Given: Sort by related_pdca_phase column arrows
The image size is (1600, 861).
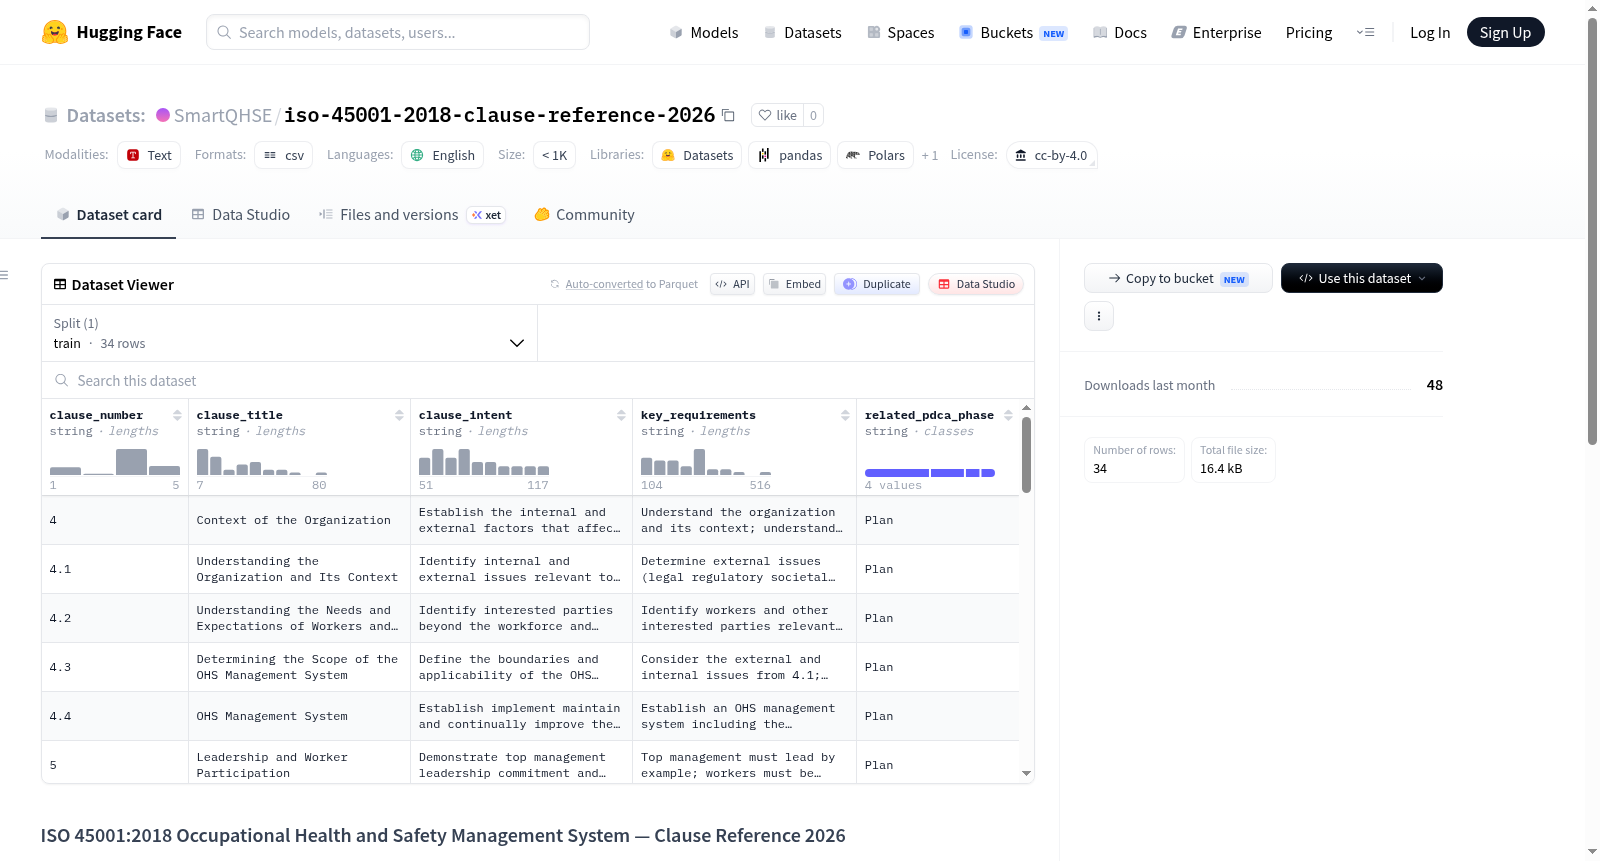Looking at the screenshot, I should [1008, 415].
